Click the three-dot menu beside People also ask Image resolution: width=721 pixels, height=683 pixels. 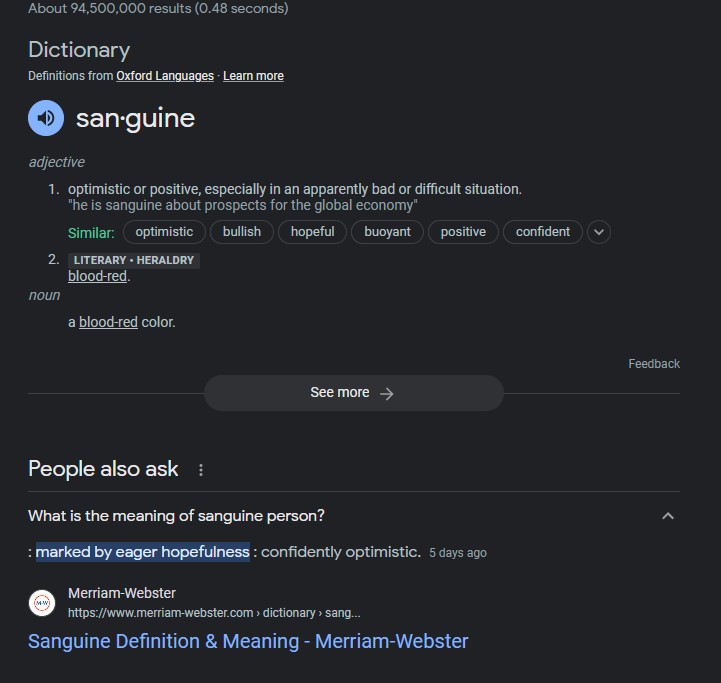click(201, 470)
